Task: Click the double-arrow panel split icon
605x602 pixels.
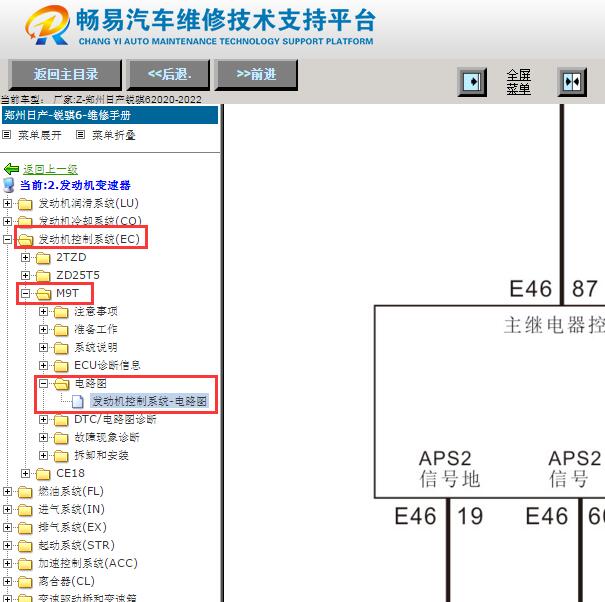Action: (x=572, y=82)
